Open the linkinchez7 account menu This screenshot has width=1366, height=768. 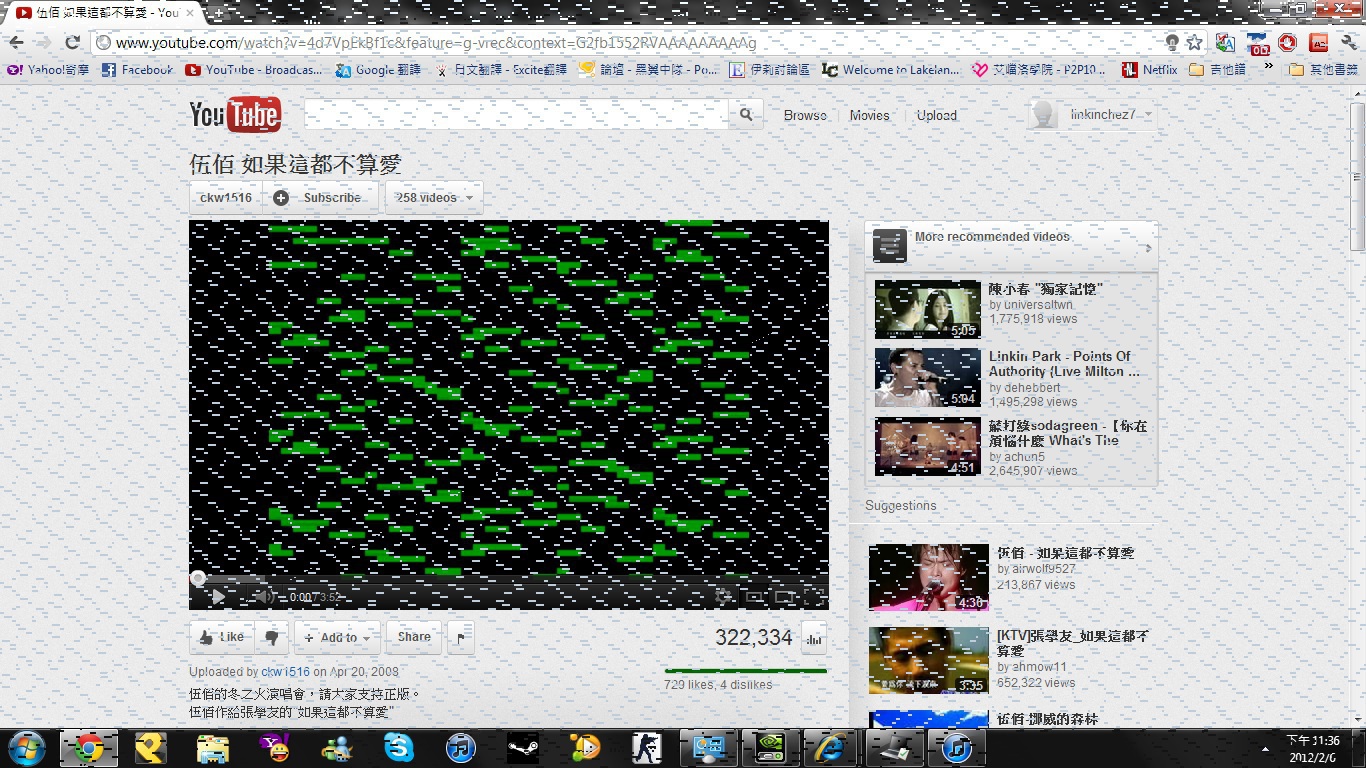[1093, 115]
